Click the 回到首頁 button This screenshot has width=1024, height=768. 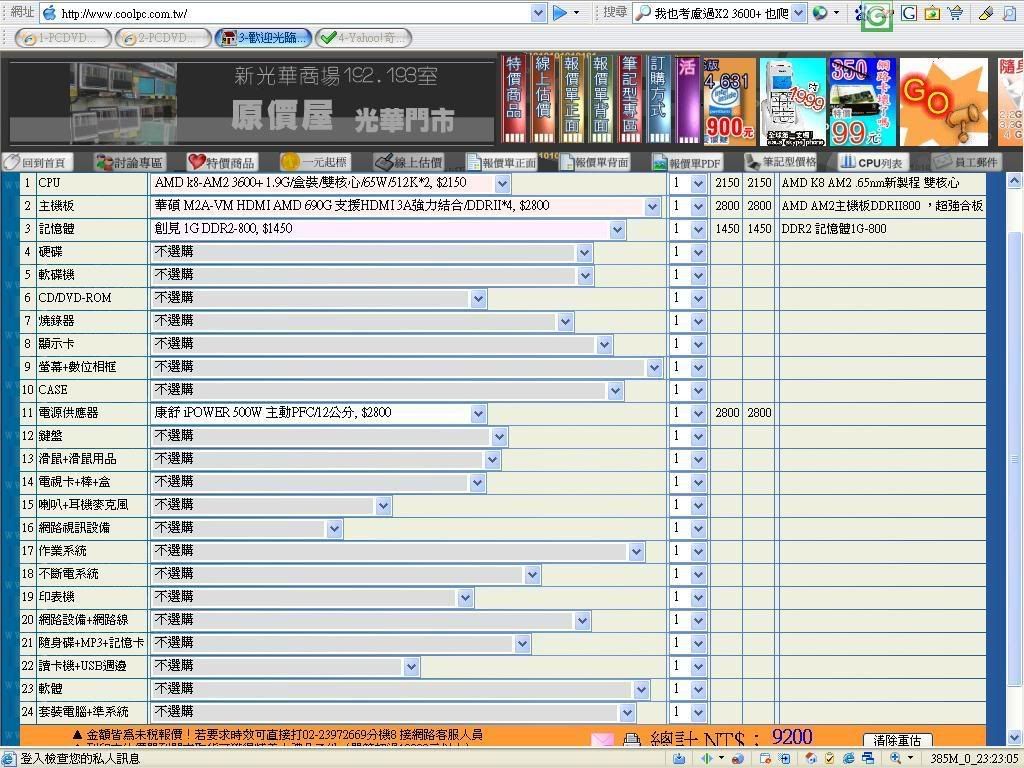pyautogui.click(x=38, y=162)
